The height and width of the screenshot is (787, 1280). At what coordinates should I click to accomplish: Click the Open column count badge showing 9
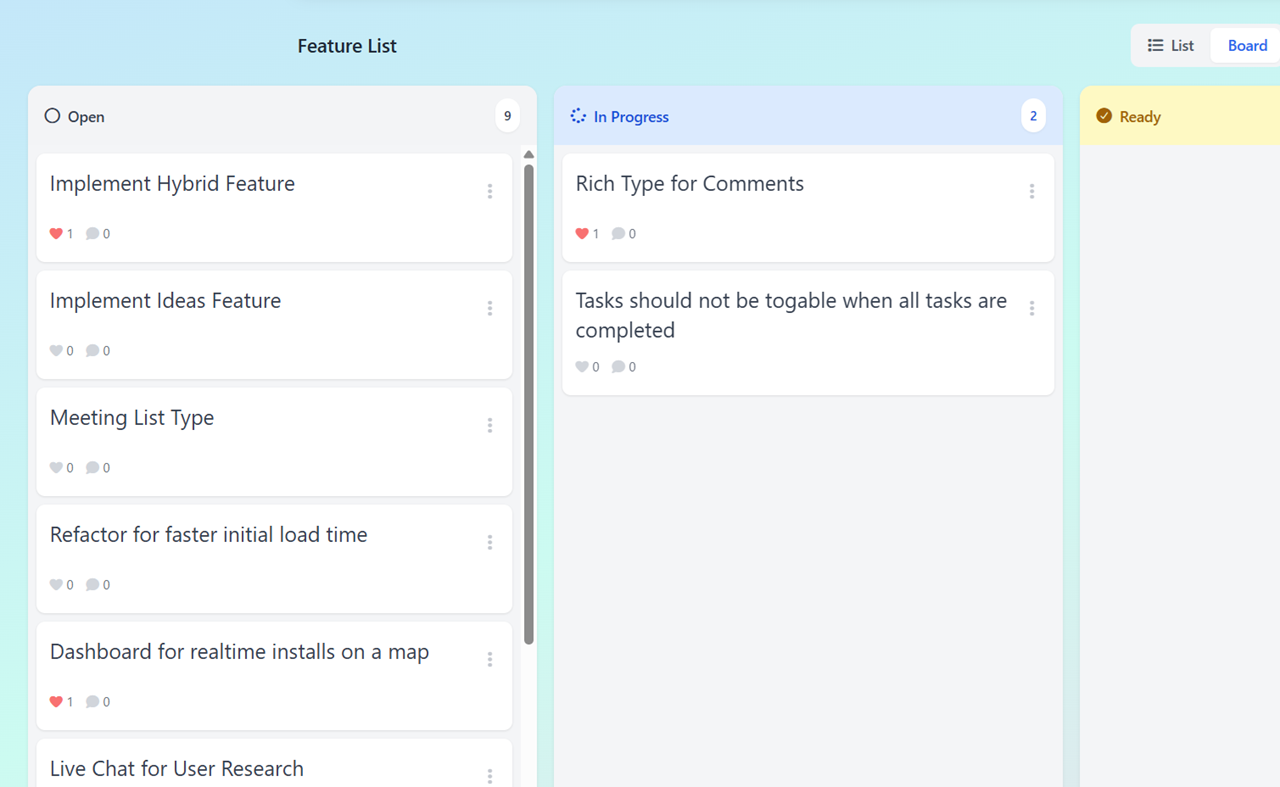point(507,116)
